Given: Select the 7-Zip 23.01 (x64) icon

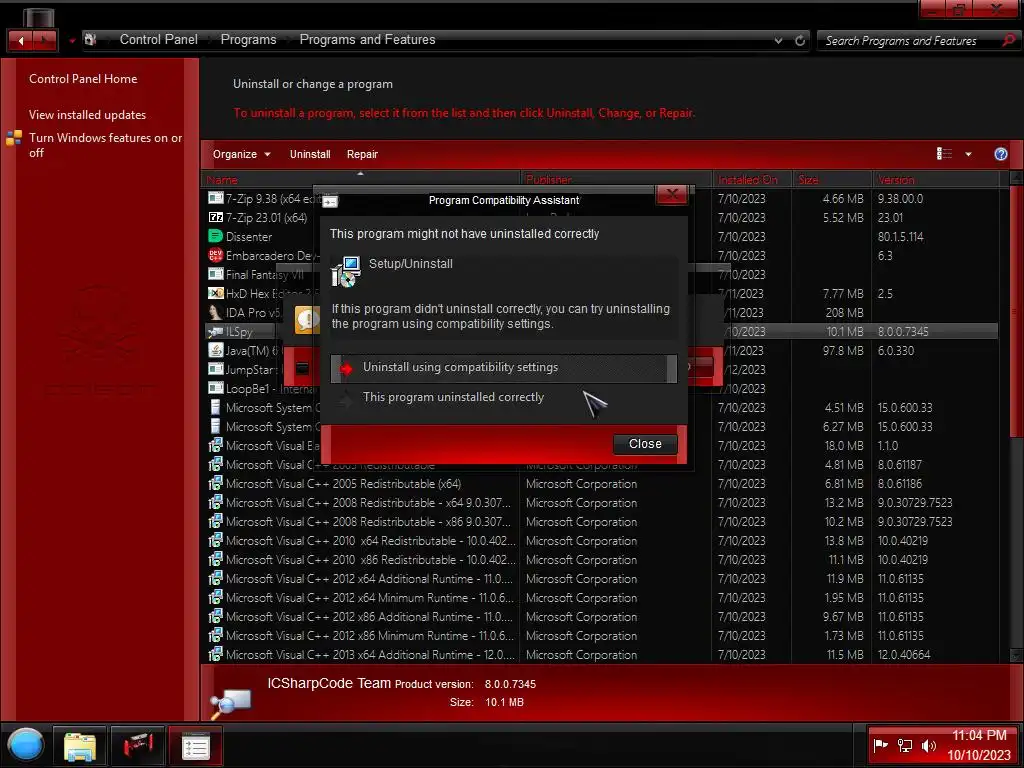Looking at the screenshot, I should 215,217.
